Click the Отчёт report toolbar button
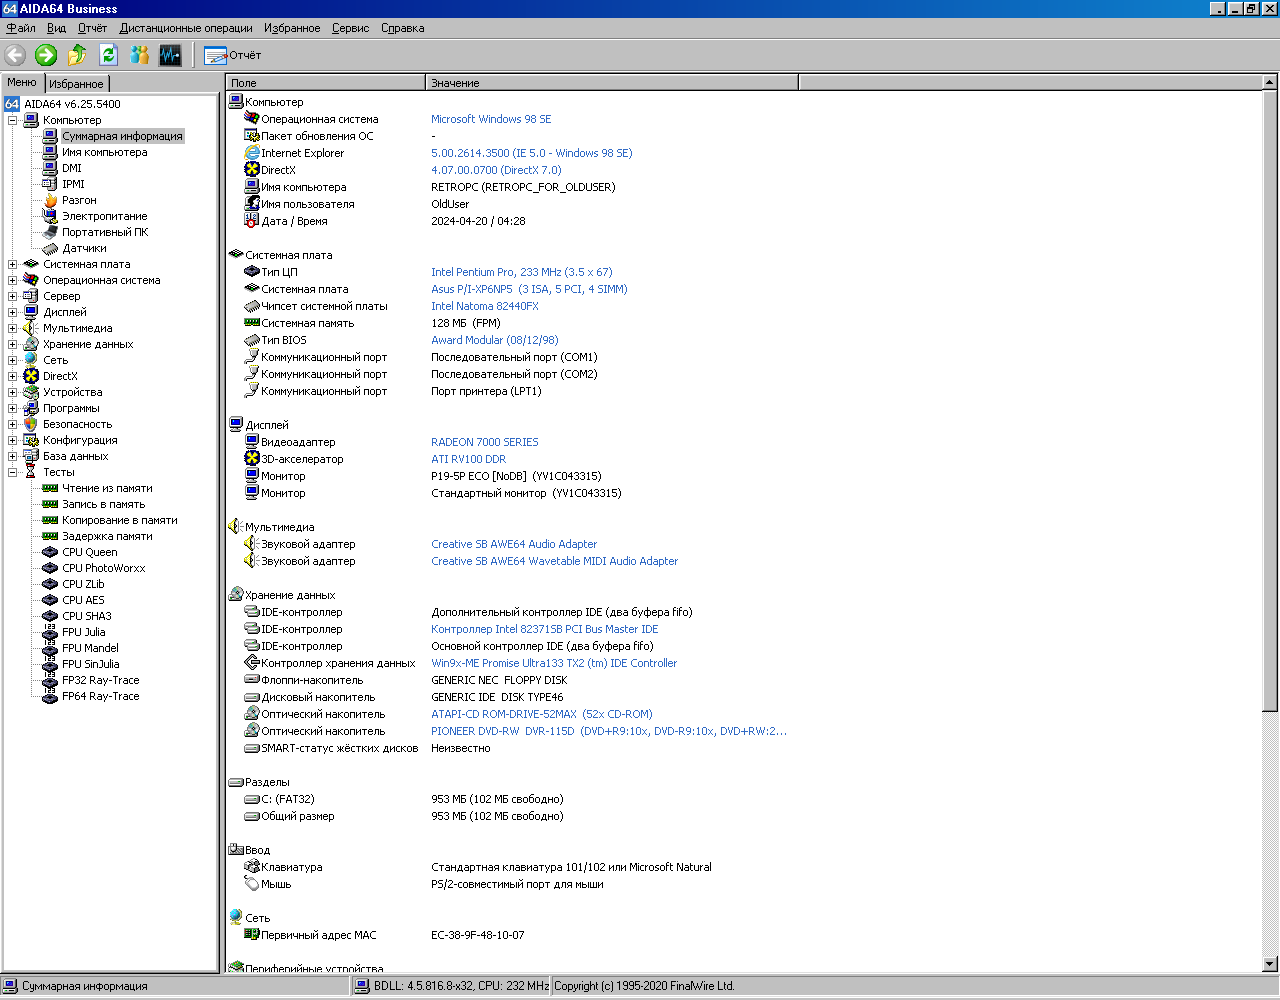This screenshot has width=1280, height=1000. (x=233, y=55)
